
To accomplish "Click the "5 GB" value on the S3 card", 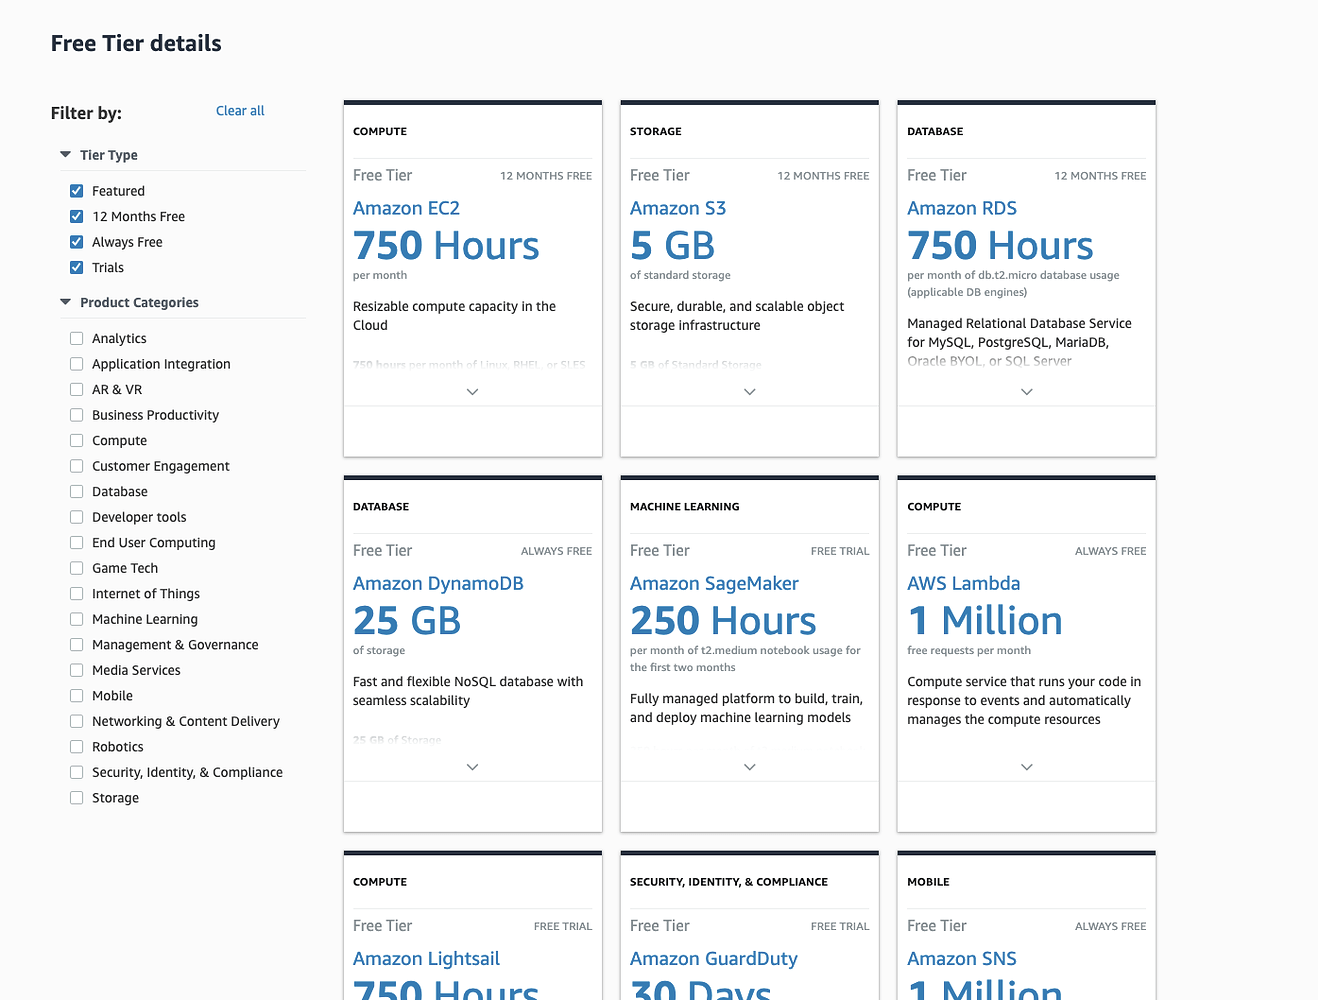I will tap(673, 246).
